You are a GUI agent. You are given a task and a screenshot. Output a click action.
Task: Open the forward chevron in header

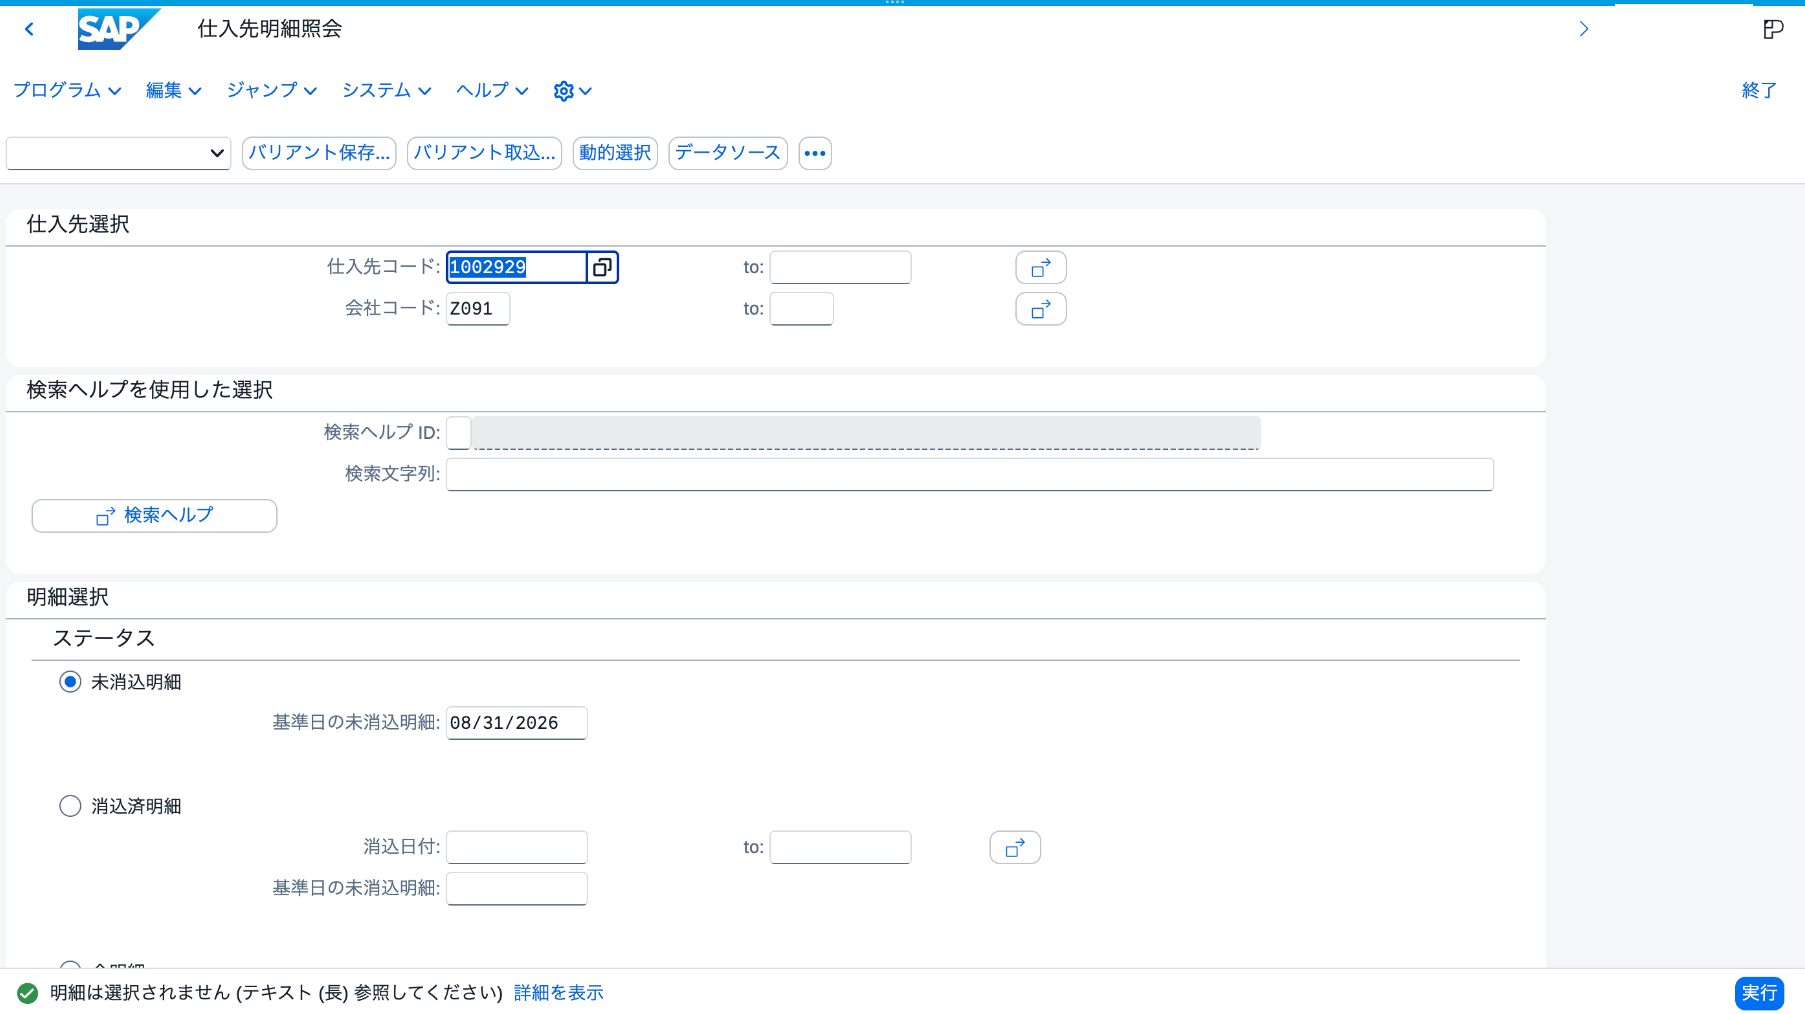[1583, 29]
